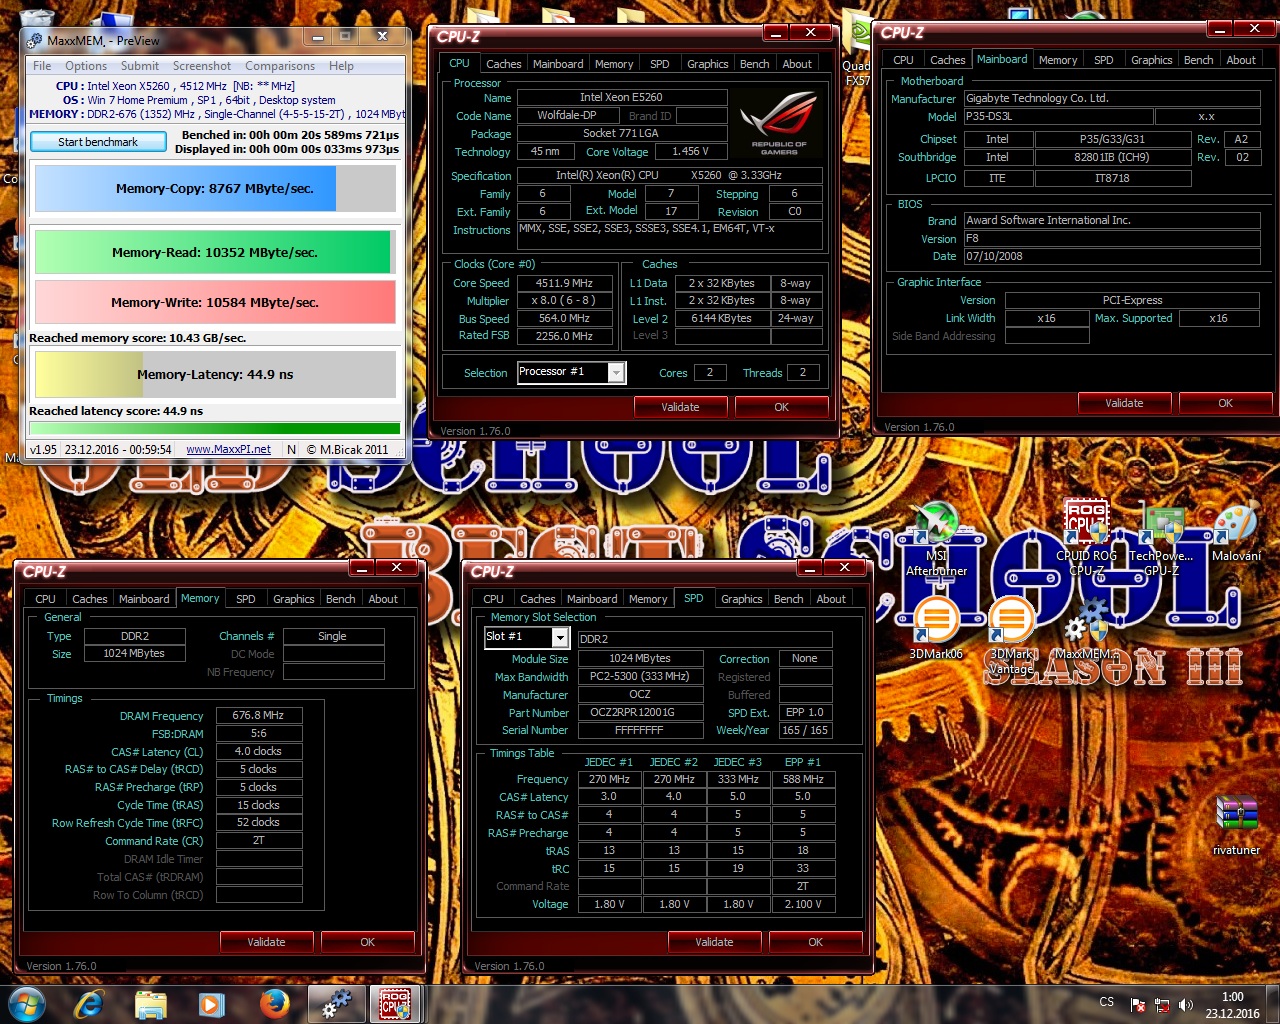Click Validate in the processor CPU-Z window
1280x1024 pixels.
(680, 407)
